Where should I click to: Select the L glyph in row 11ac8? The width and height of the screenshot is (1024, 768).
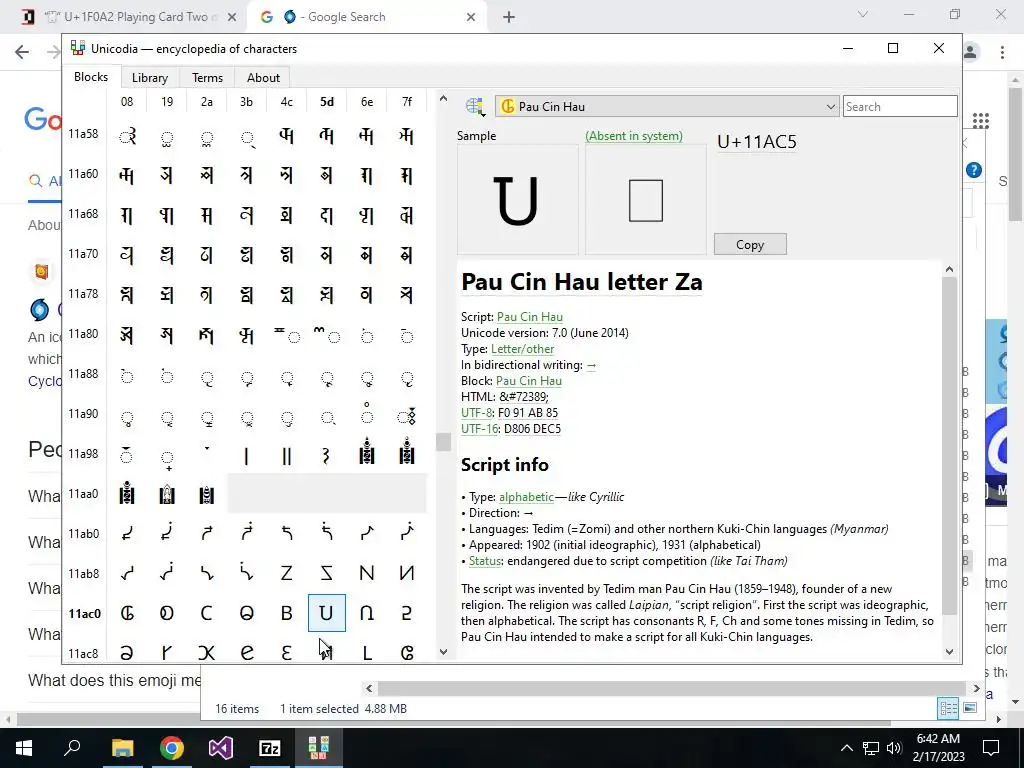[367, 652]
